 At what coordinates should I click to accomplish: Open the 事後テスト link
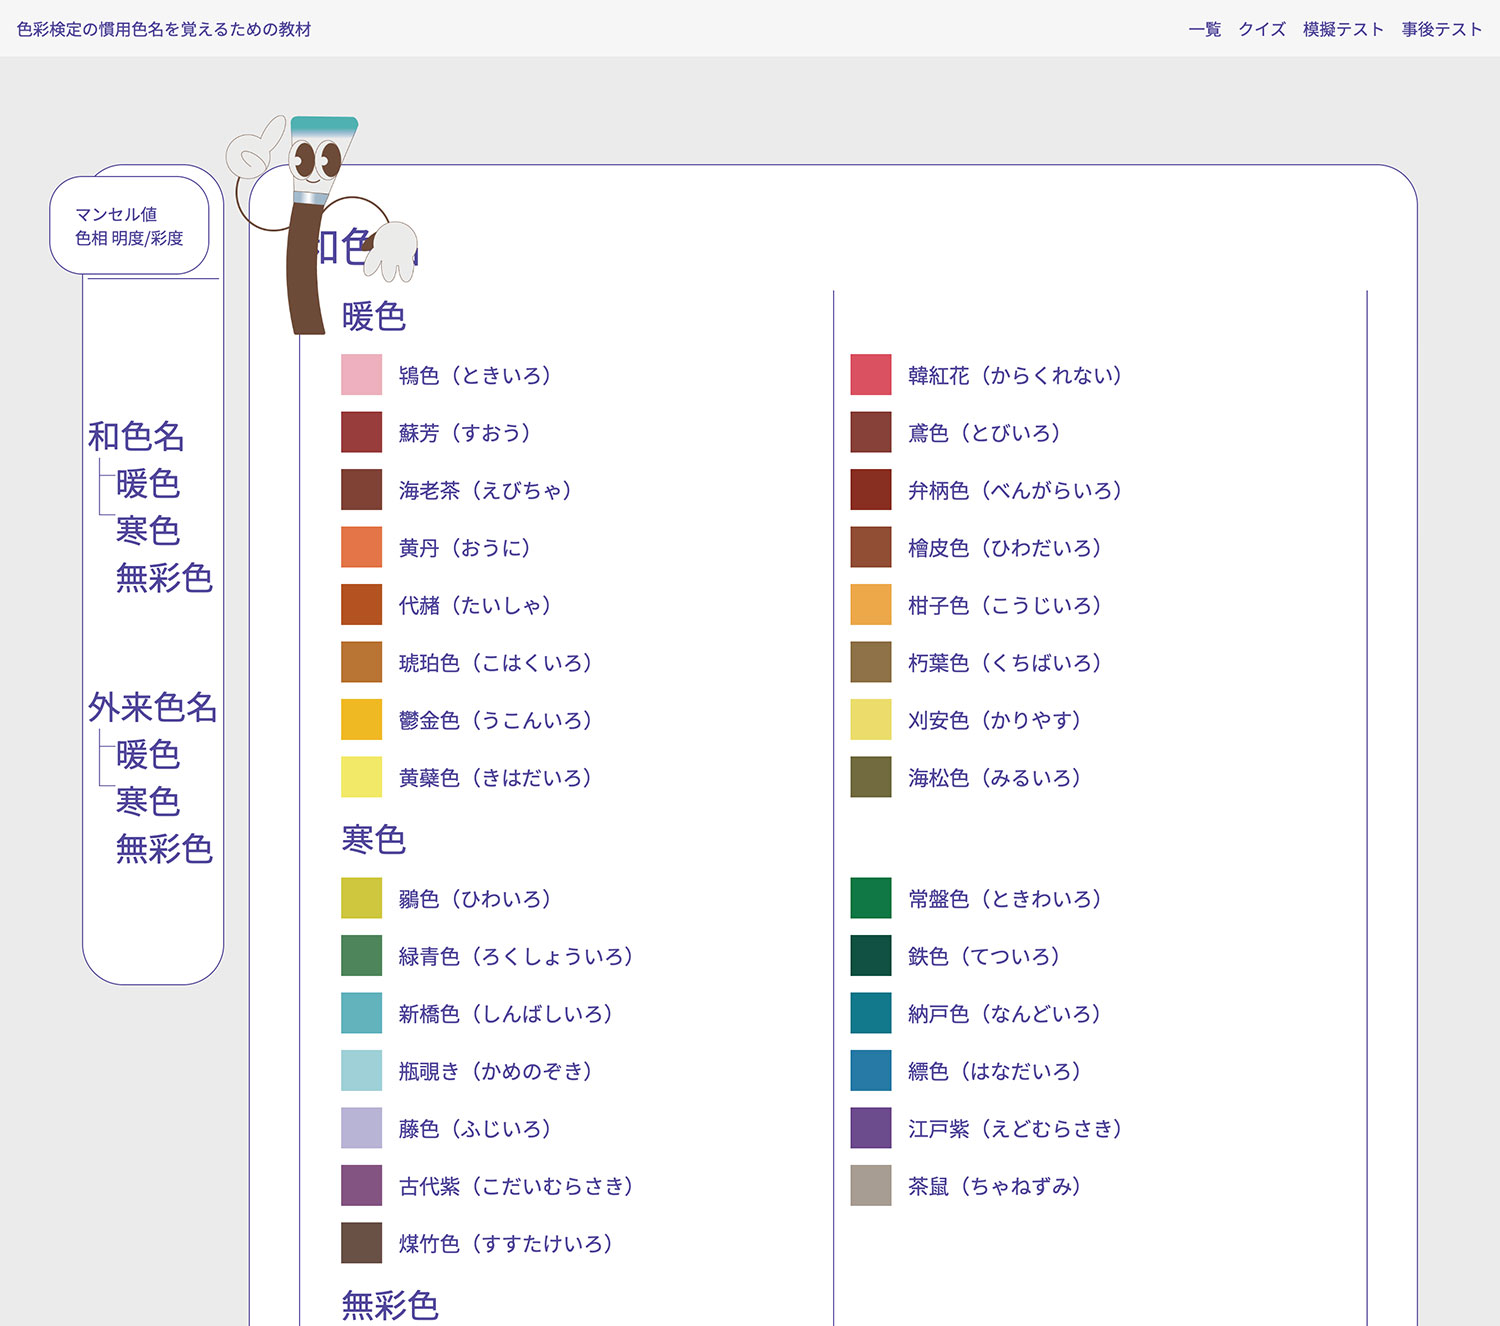pos(1441,29)
